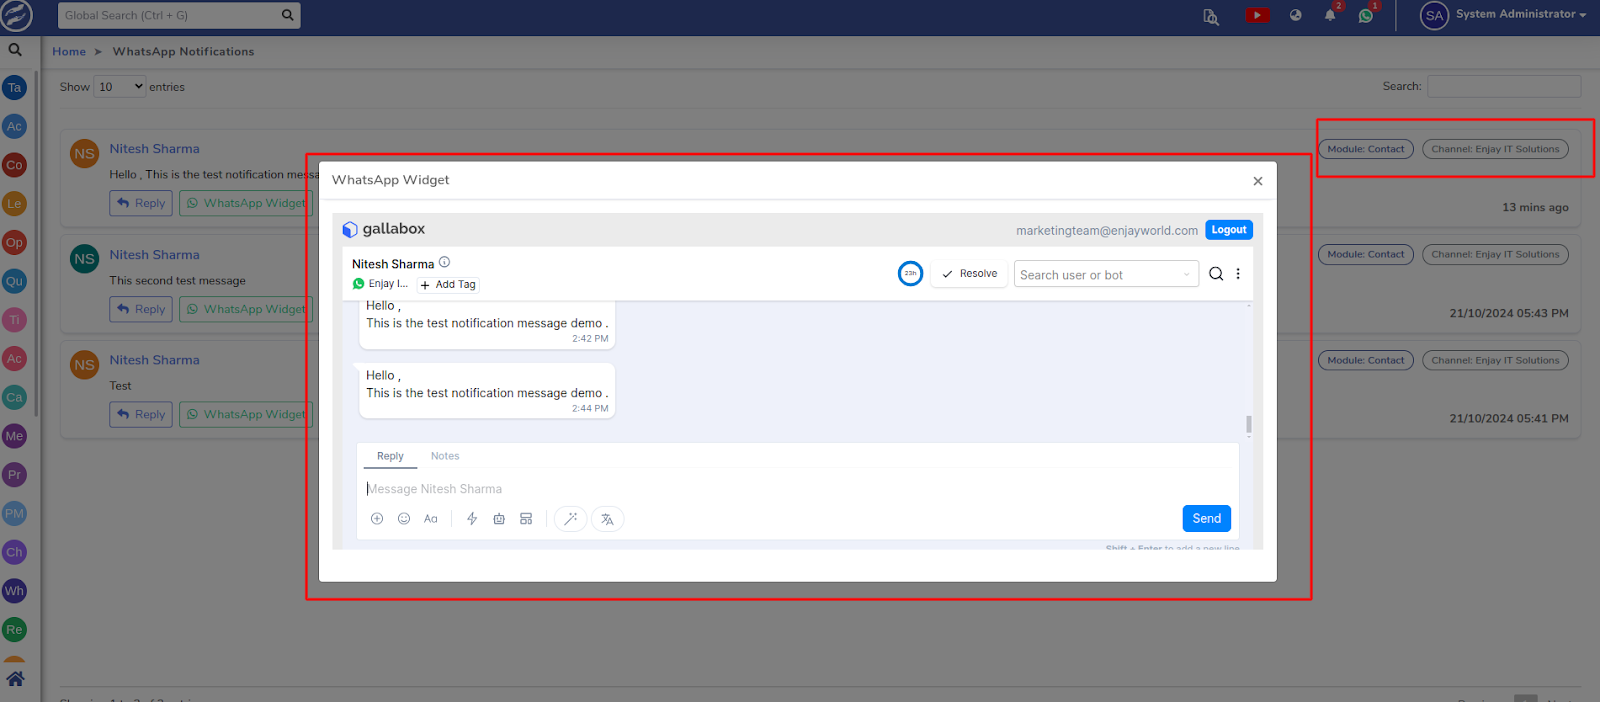Open the Ca module in sidebar
Image resolution: width=1600 pixels, height=702 pixels.
point(14,398)
